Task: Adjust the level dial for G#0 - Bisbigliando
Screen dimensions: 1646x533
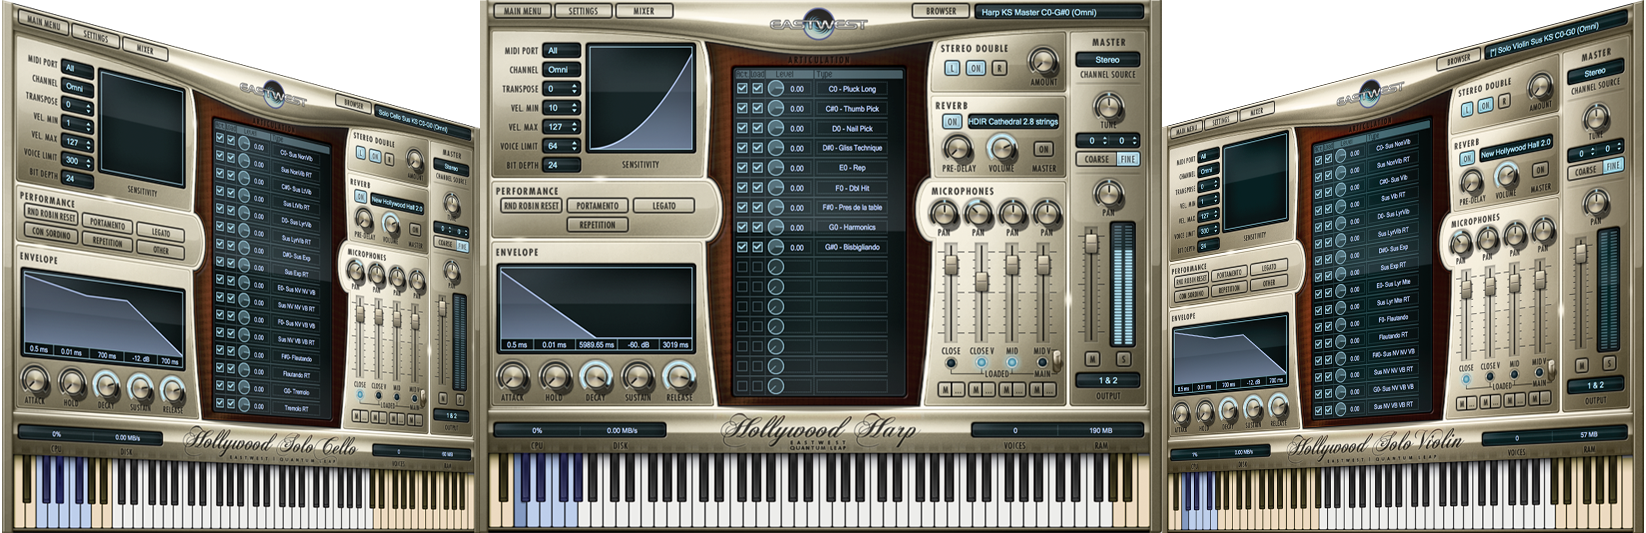Action: tap(775, 247)
